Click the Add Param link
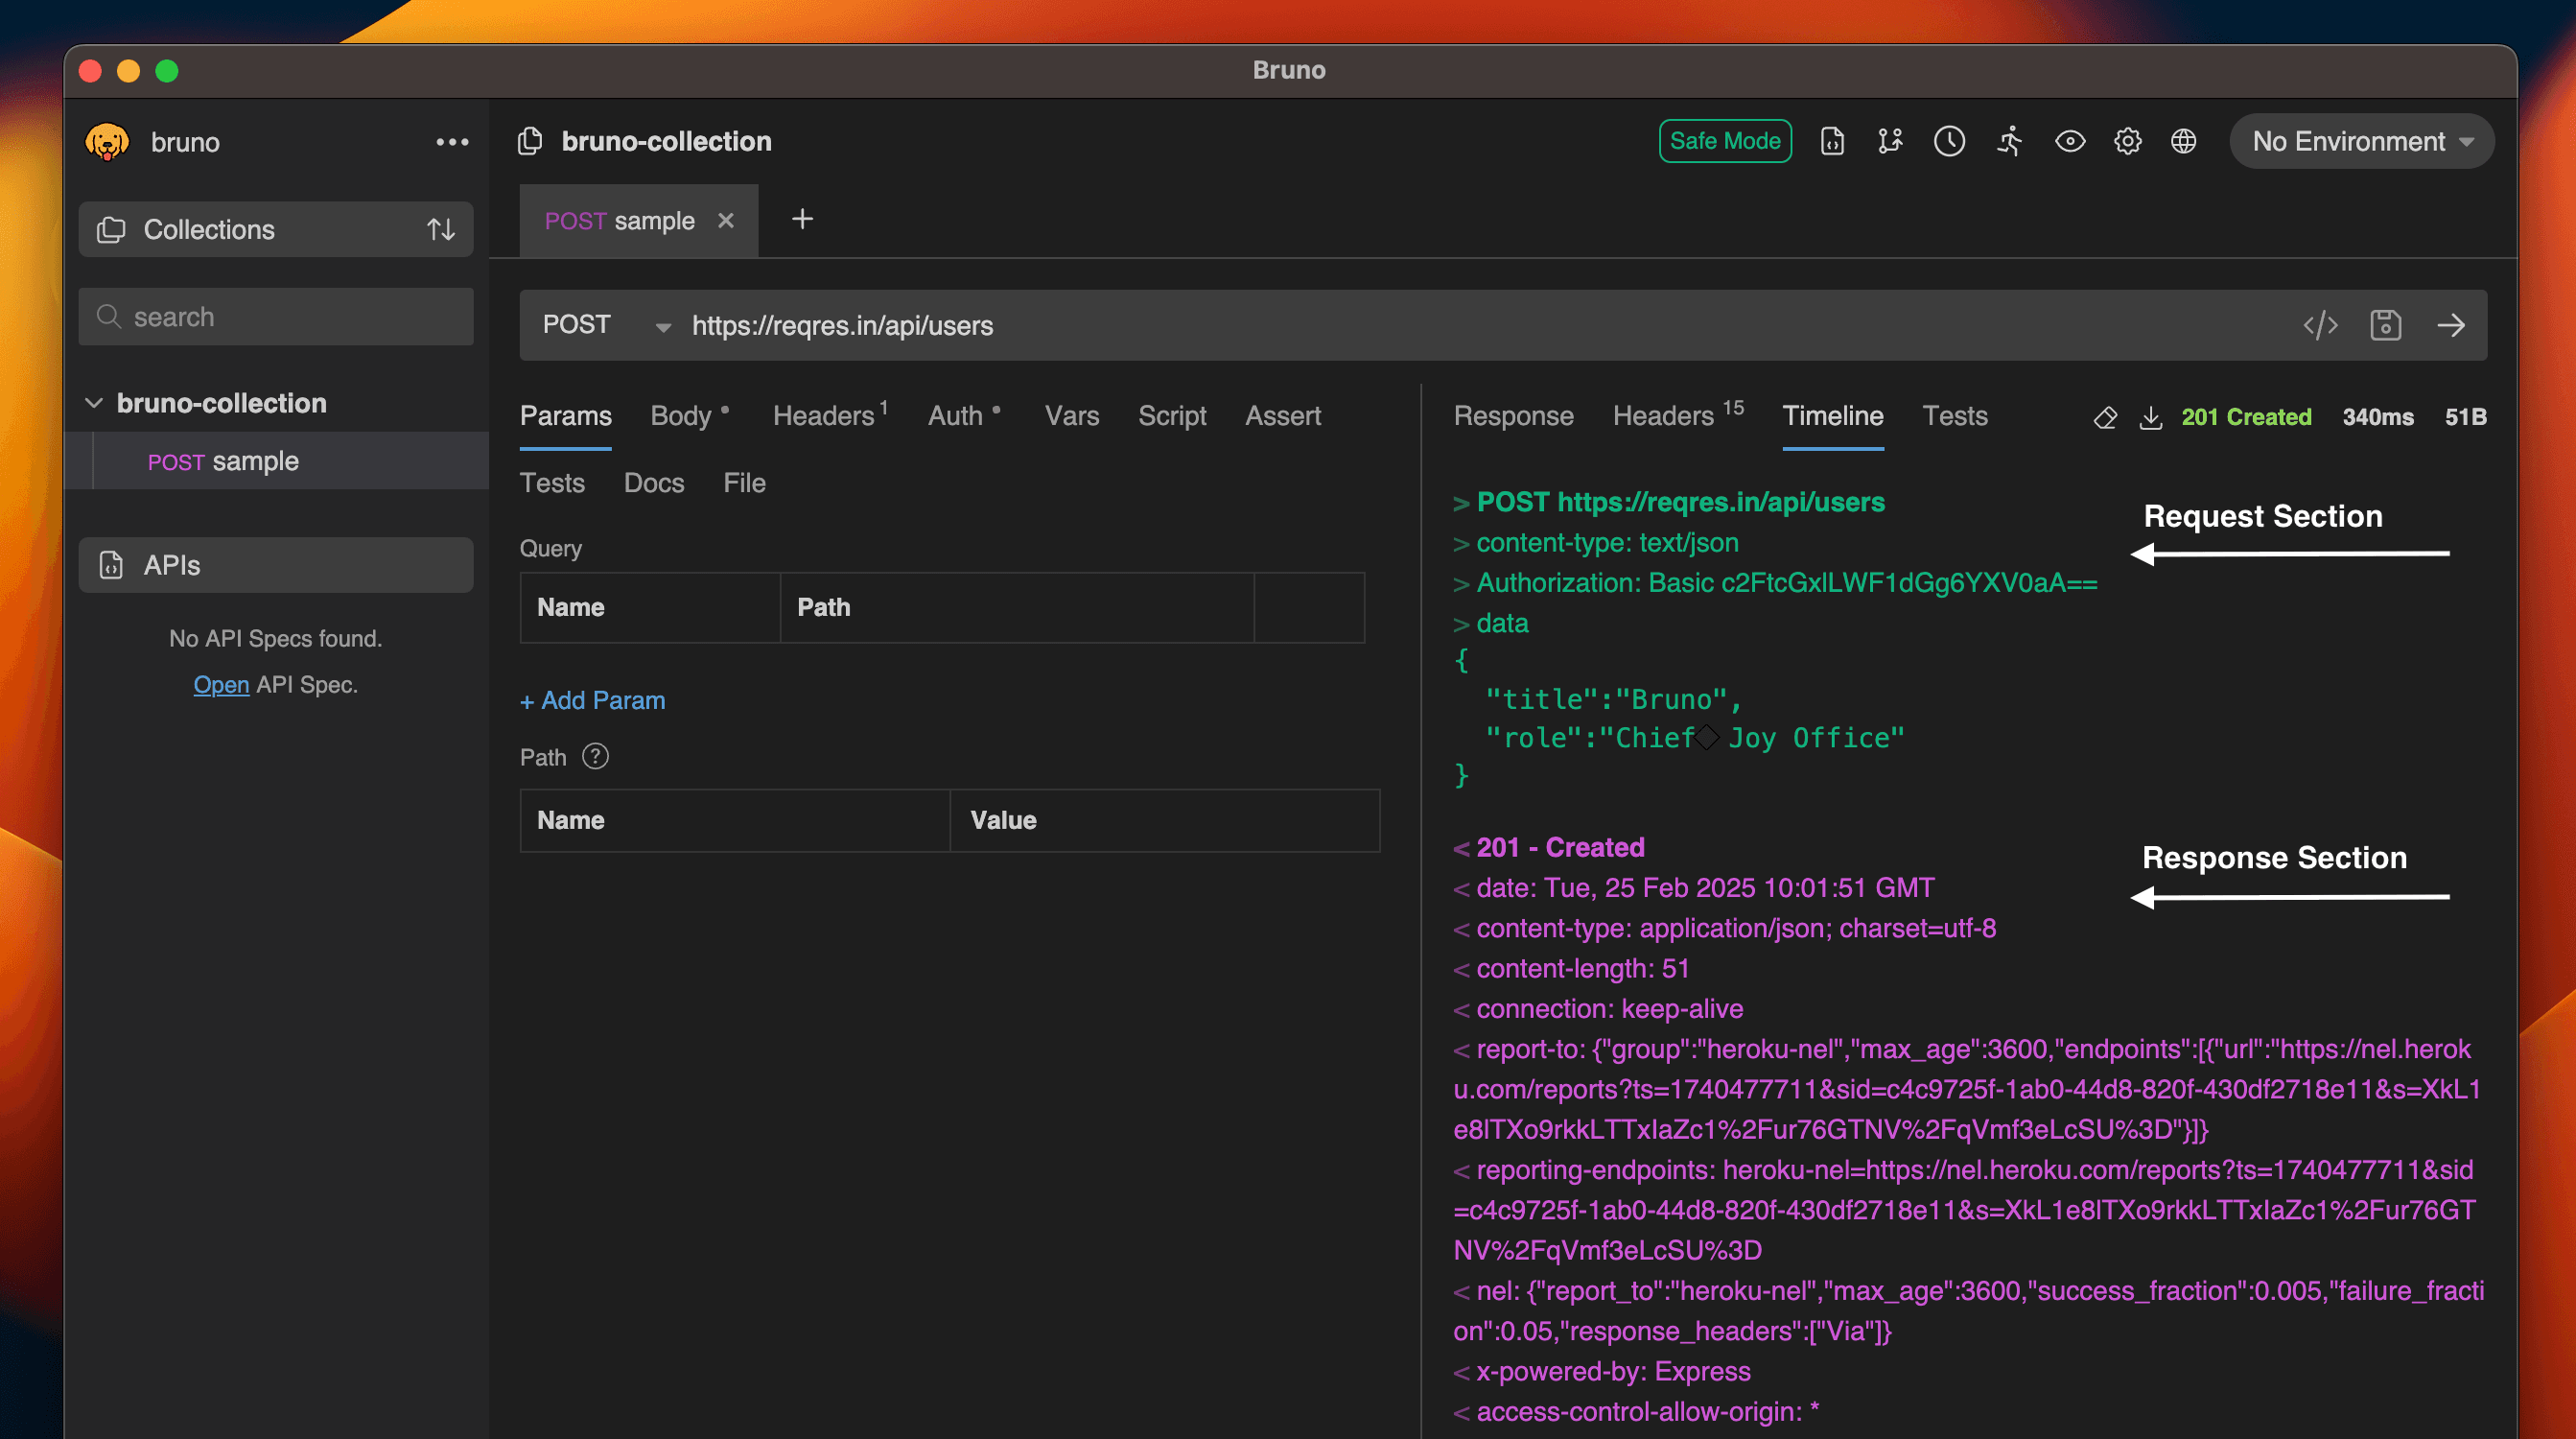Viewport: 2576px width, 1439px height. coord(591,699)
